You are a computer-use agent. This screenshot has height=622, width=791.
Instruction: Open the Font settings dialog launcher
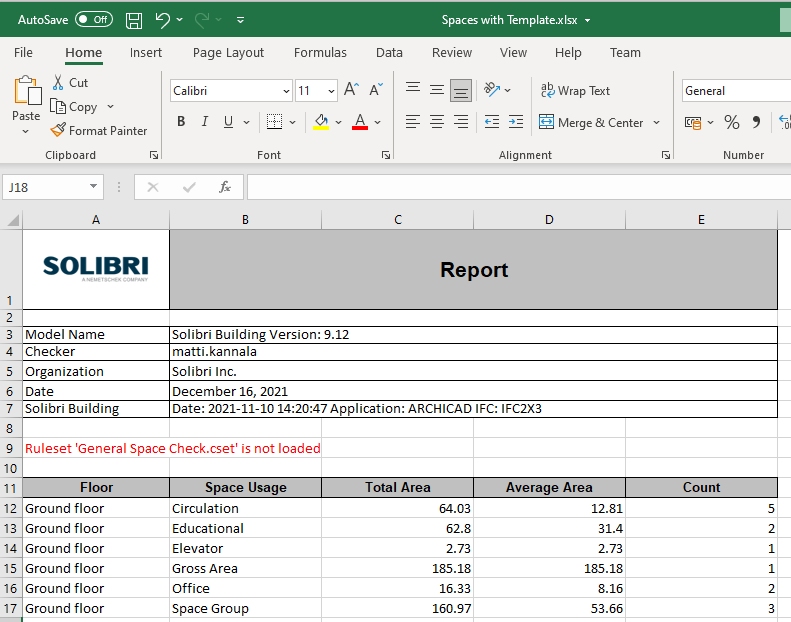pos(386,155)
